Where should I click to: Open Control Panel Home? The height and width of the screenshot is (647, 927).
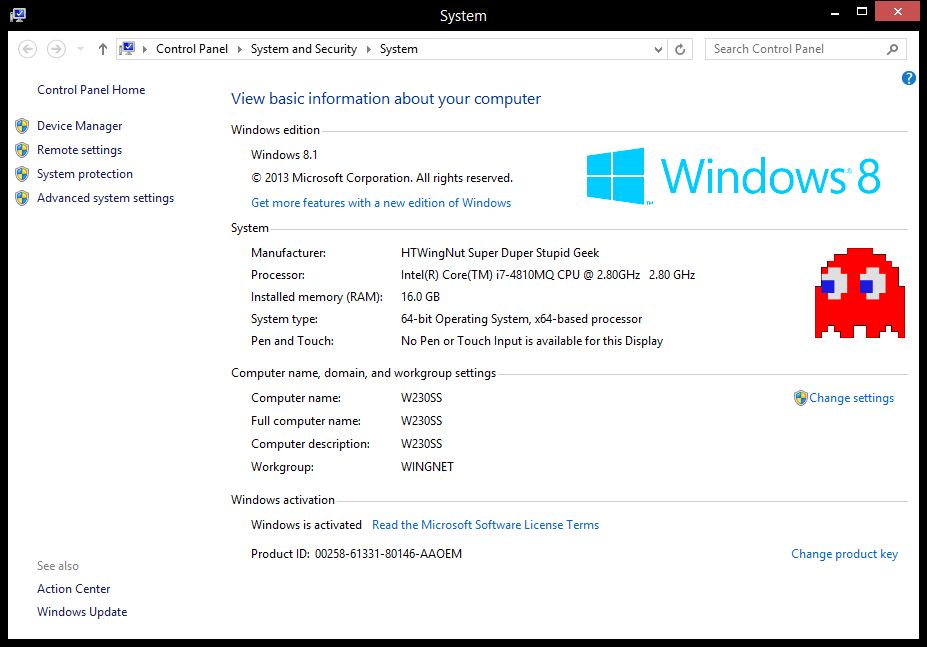click(91, 90)
